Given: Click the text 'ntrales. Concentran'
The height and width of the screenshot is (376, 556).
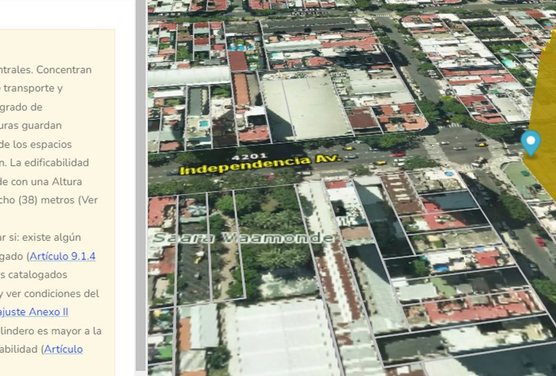Looking at the screenshot, I should click(46, 70).
